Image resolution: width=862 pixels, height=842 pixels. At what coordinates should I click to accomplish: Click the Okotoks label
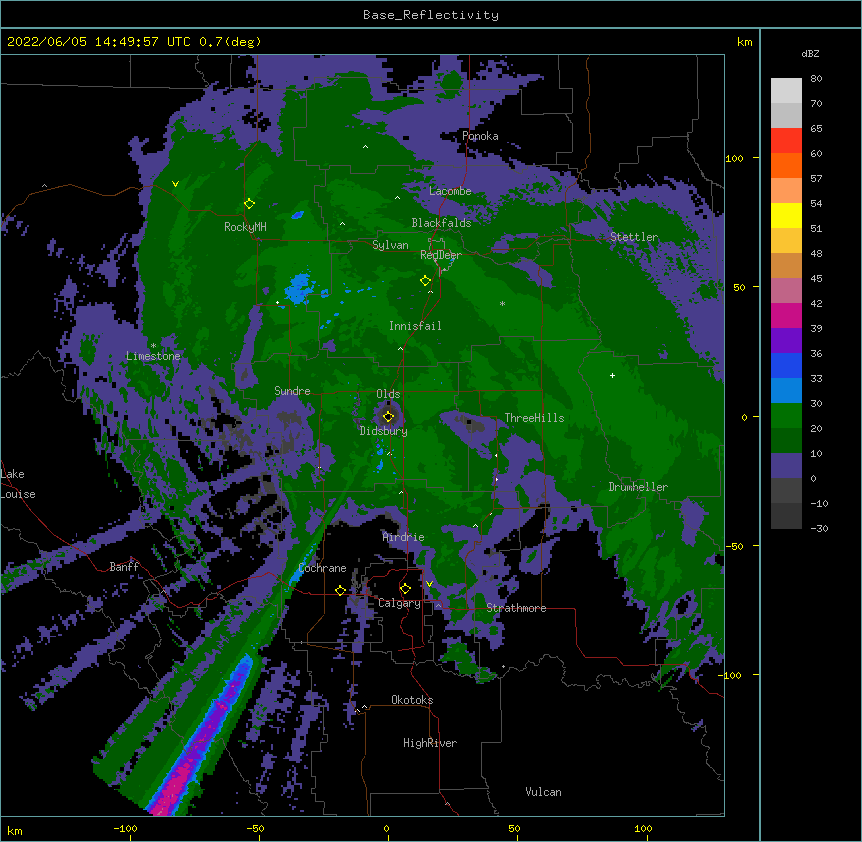412,700
